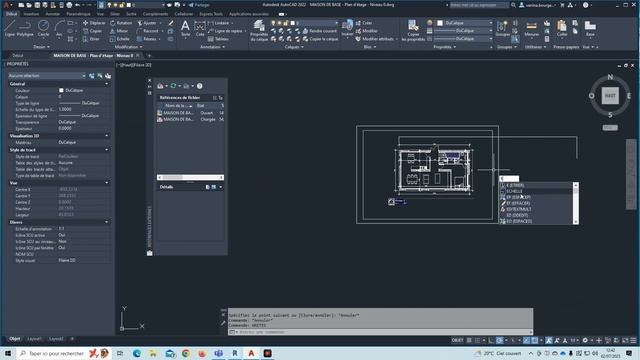The width and height of the screenshot is (640, 360).
Task: Collapse the Visualisation 3D section
Action: (x=107, y=136)
